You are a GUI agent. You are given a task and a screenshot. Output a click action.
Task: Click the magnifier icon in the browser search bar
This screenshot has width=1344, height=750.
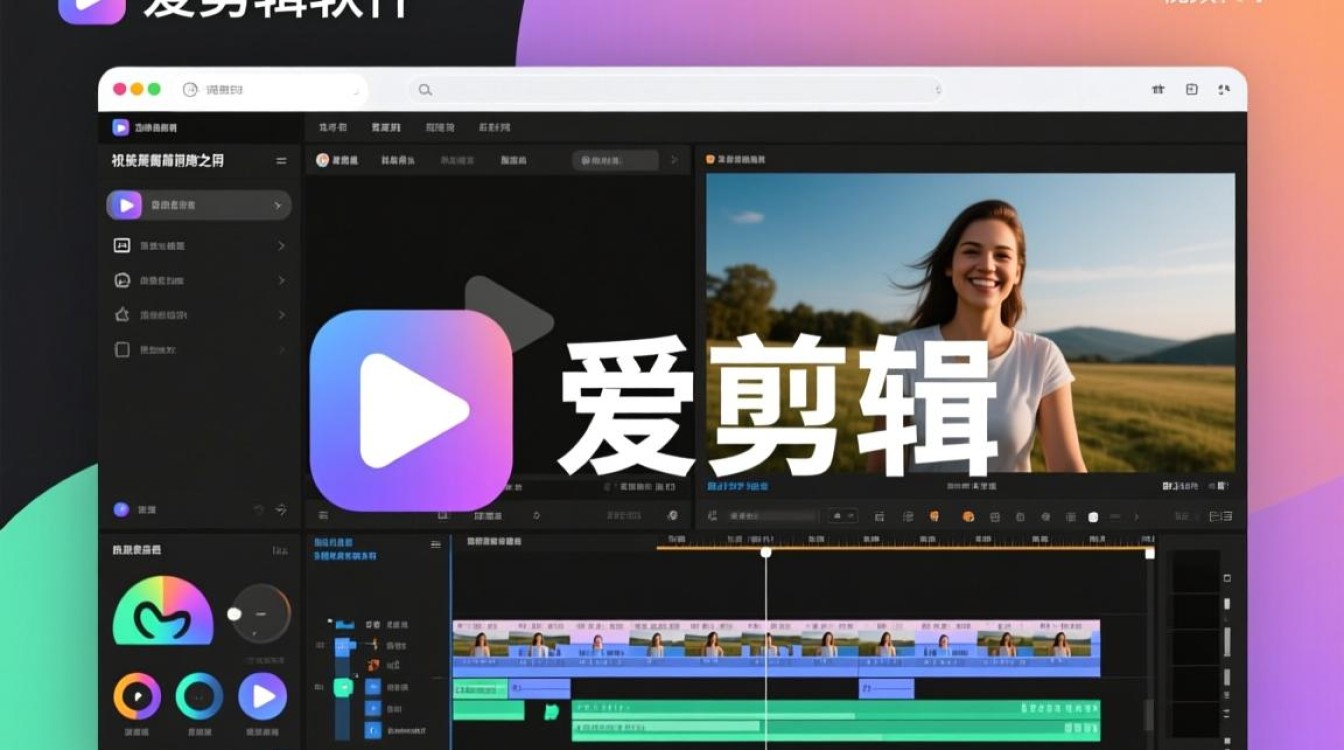[425, 90]
